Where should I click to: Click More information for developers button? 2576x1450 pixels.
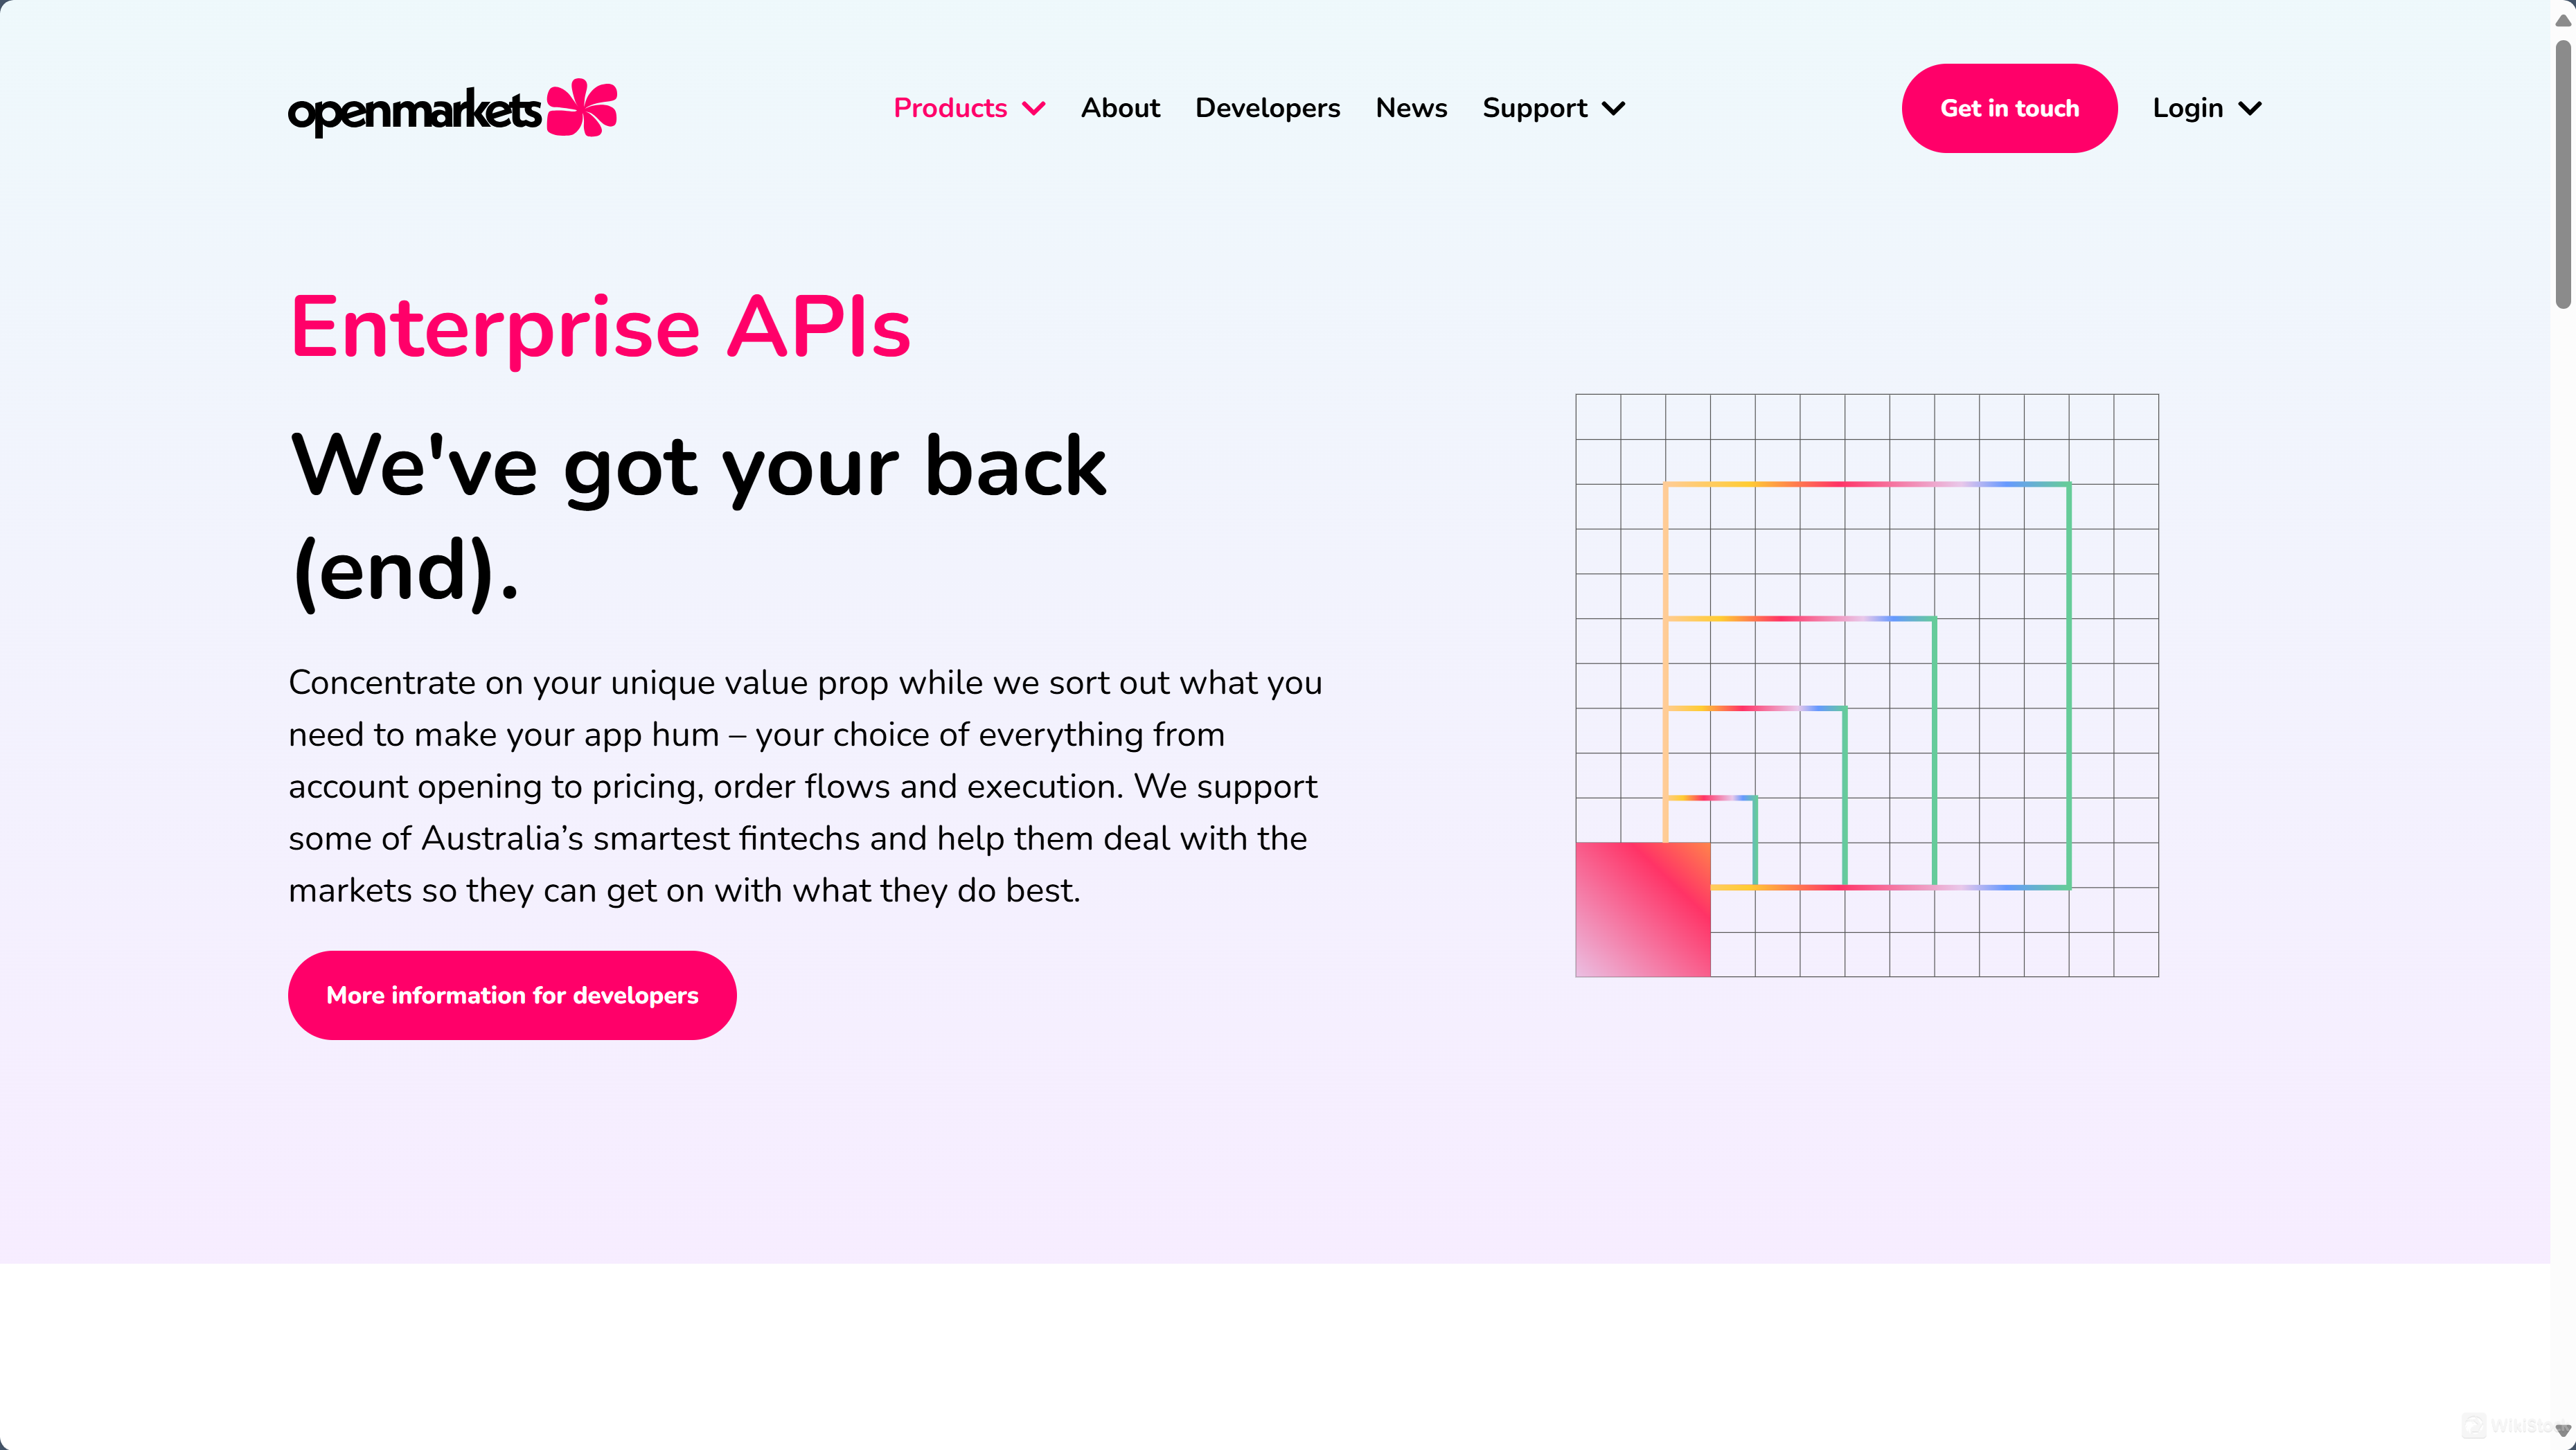point(511,994)
